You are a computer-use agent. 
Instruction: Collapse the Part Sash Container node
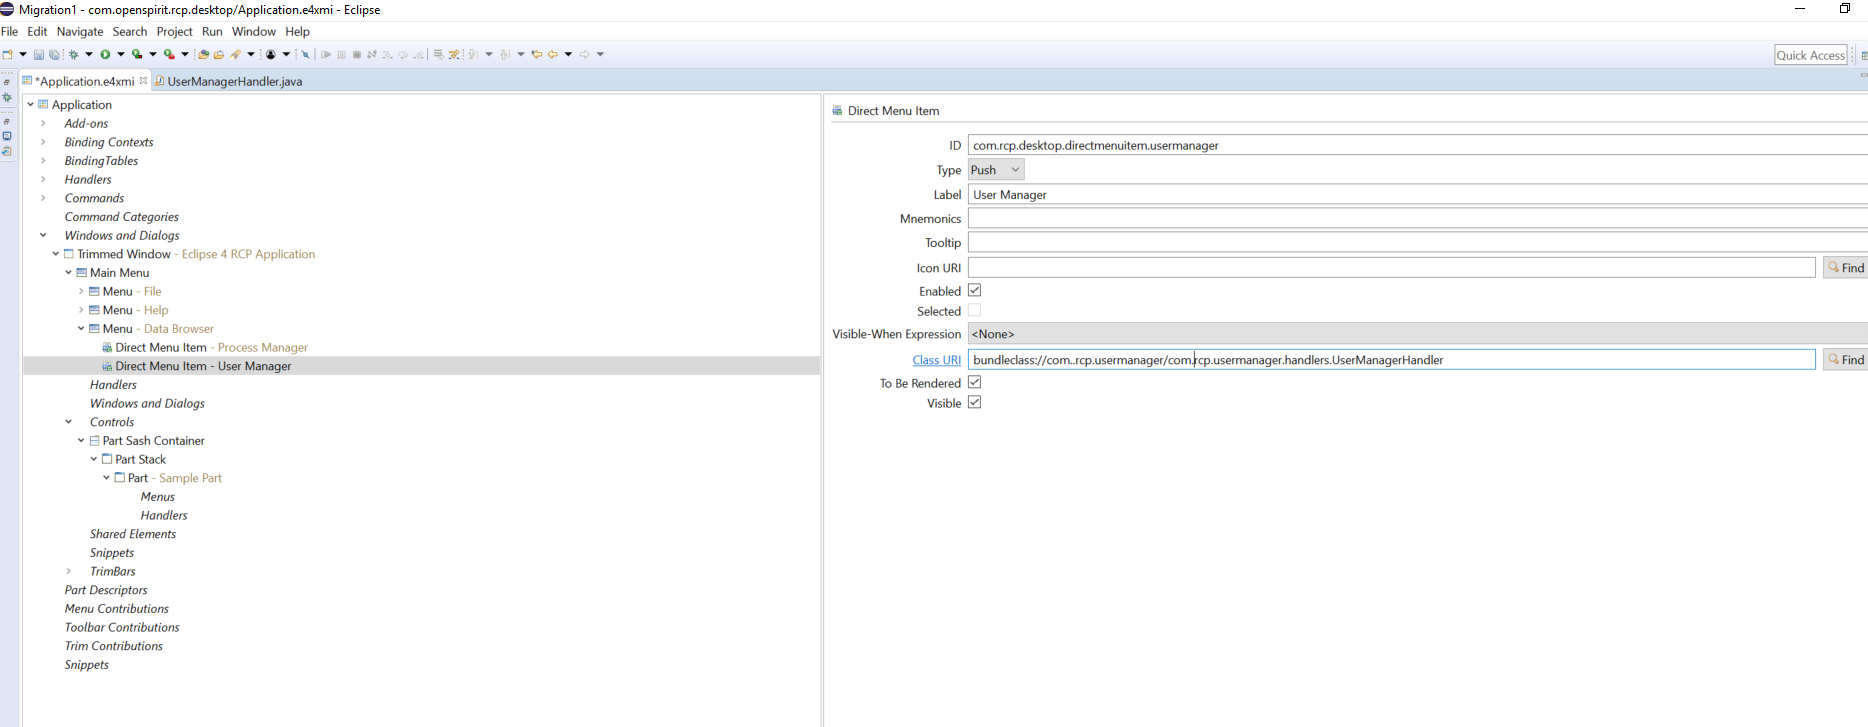[81, 440]
